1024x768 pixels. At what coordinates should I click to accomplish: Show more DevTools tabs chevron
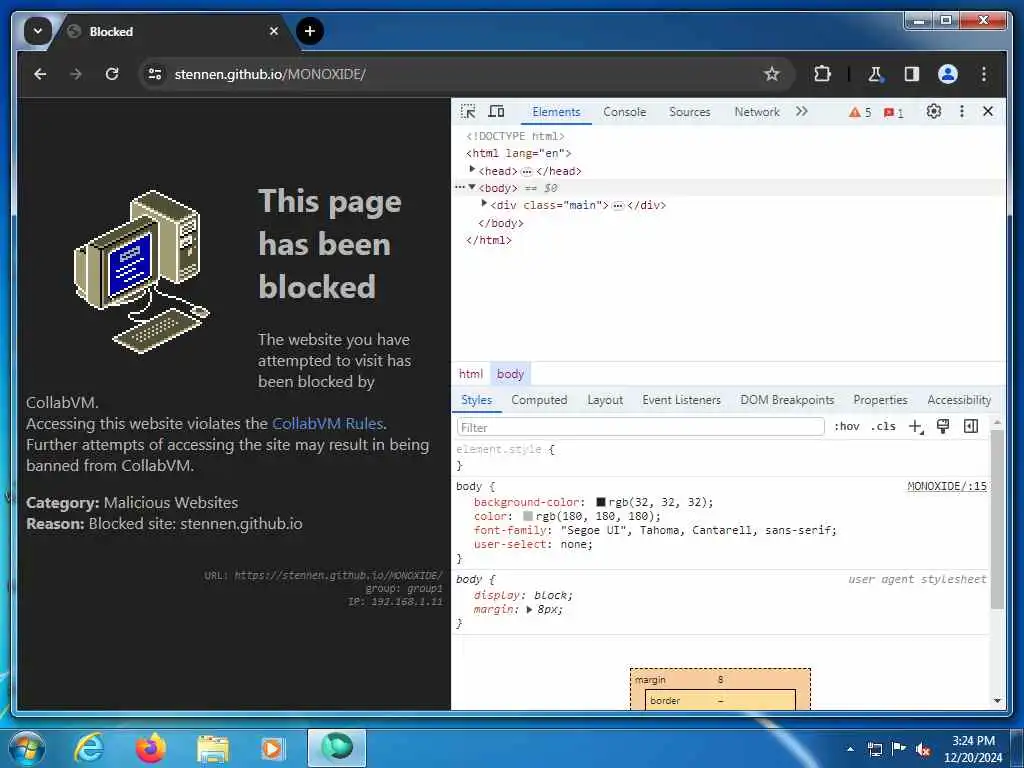[x=802, y=112]
